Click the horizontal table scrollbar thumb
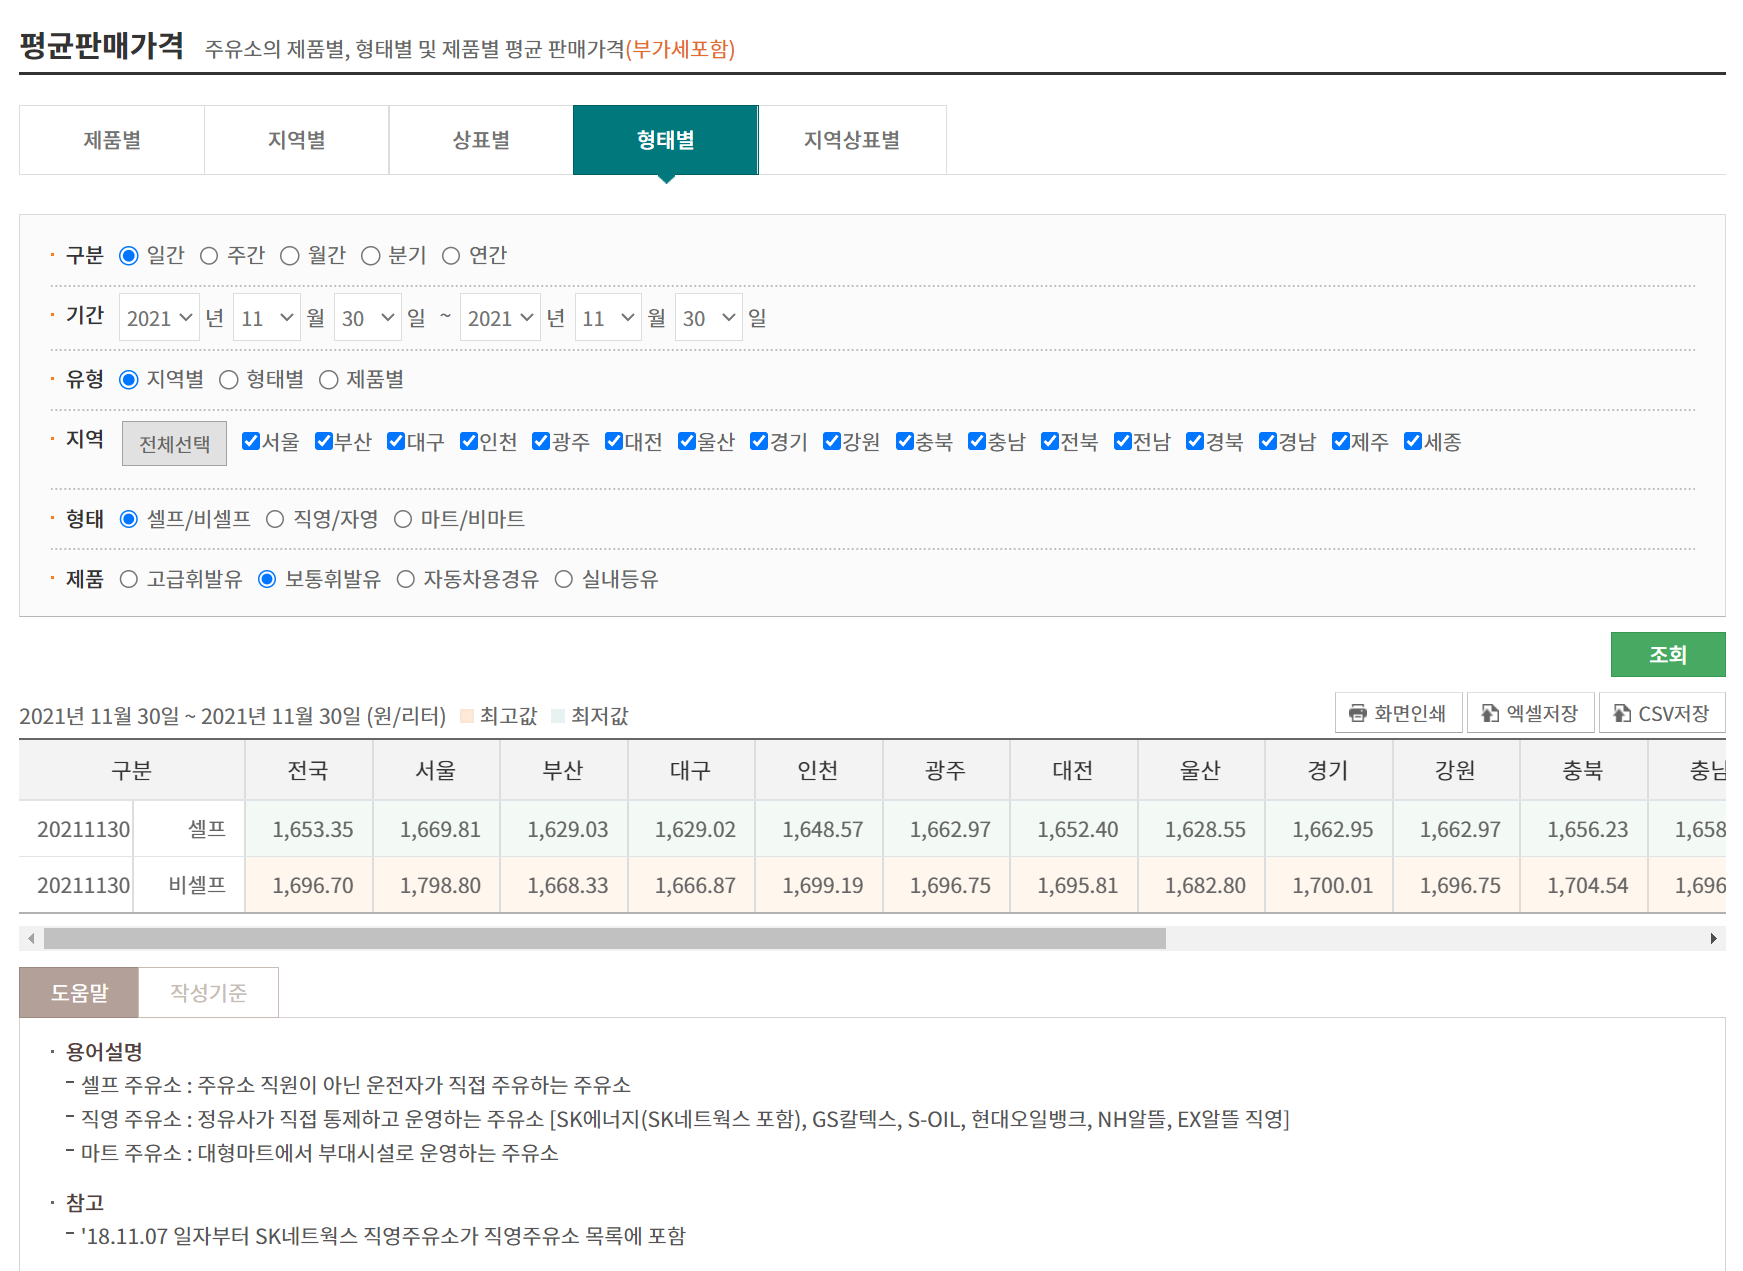 point(604,938)
